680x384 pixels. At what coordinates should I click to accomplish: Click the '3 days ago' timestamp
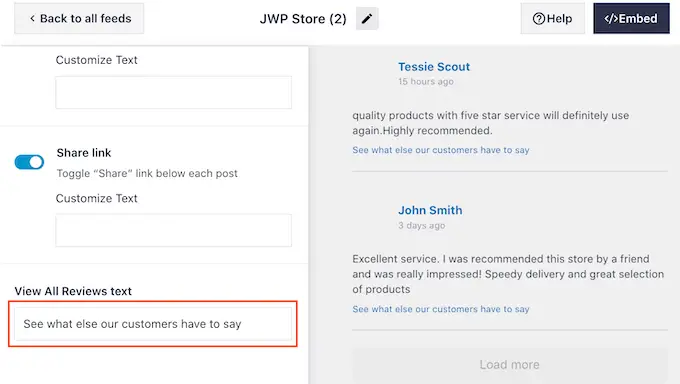422,226
